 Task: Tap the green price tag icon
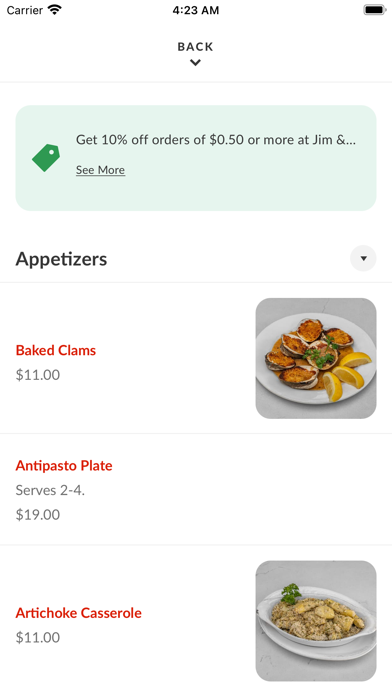[x=46, y=158]
